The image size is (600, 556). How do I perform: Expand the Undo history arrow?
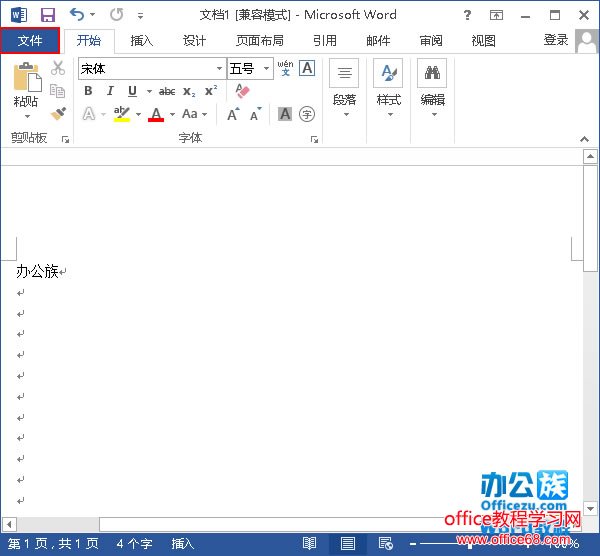pos(92,15)
